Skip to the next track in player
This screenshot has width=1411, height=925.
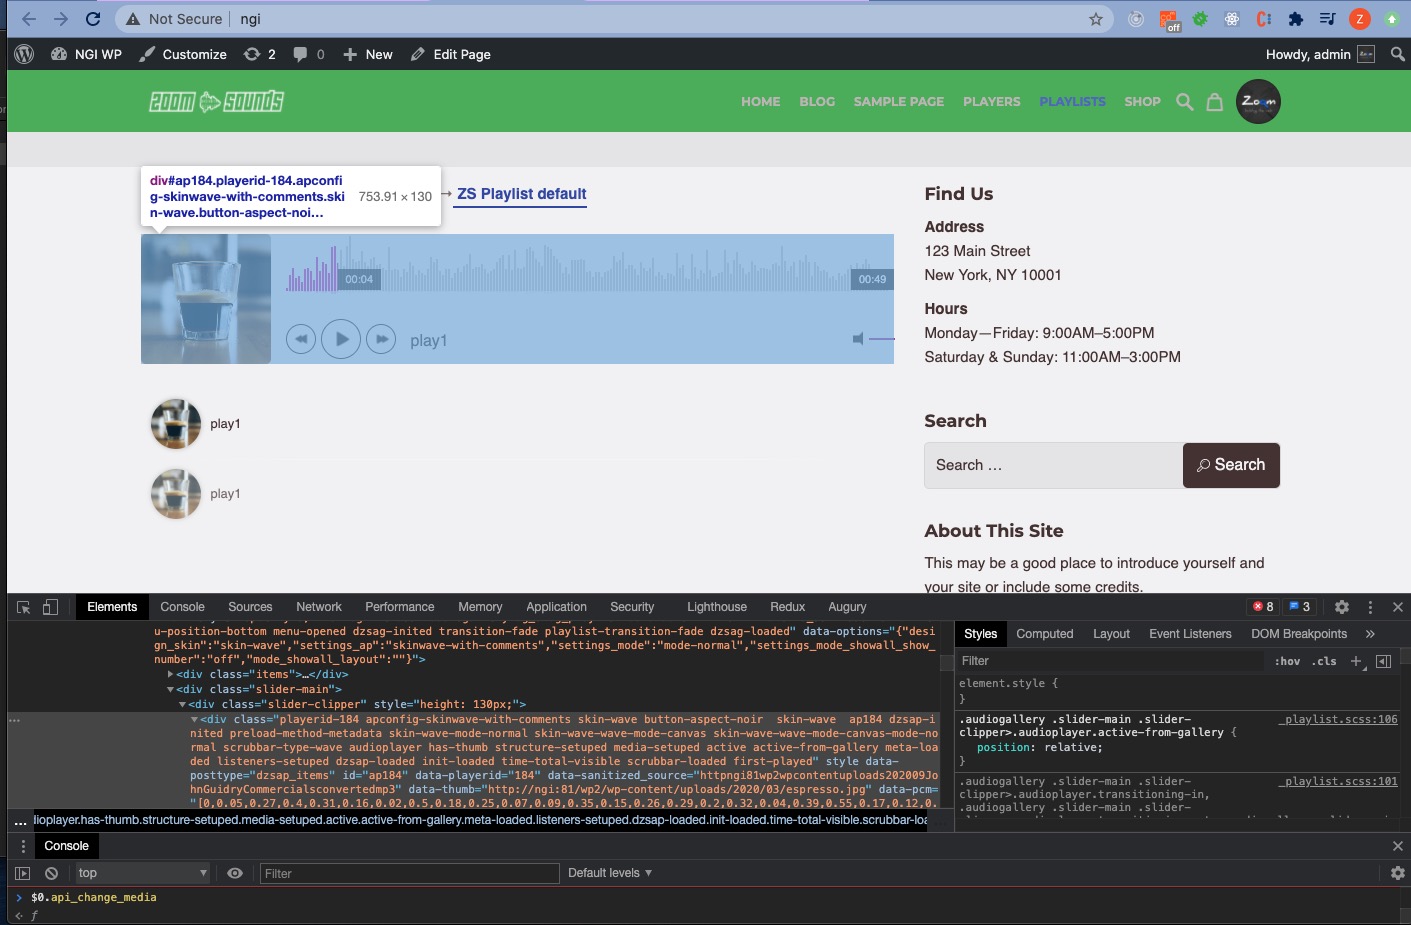point(381,339)
